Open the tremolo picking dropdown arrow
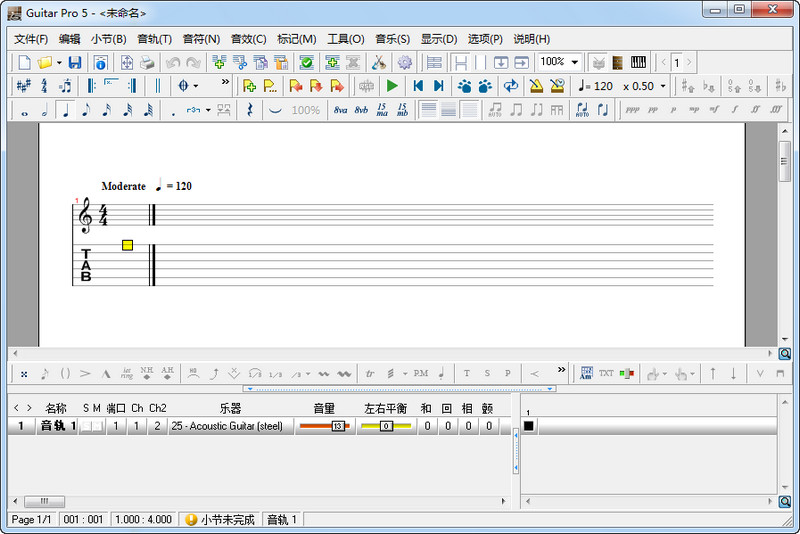Screen dimensions: 800x534 coord(405,373)
